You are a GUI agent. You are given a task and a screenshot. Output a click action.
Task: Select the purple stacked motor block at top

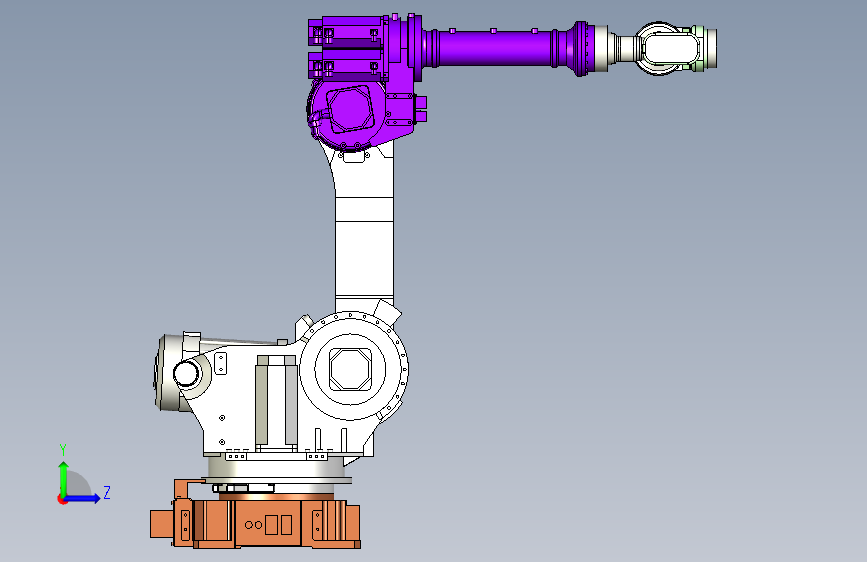point(348,49)
